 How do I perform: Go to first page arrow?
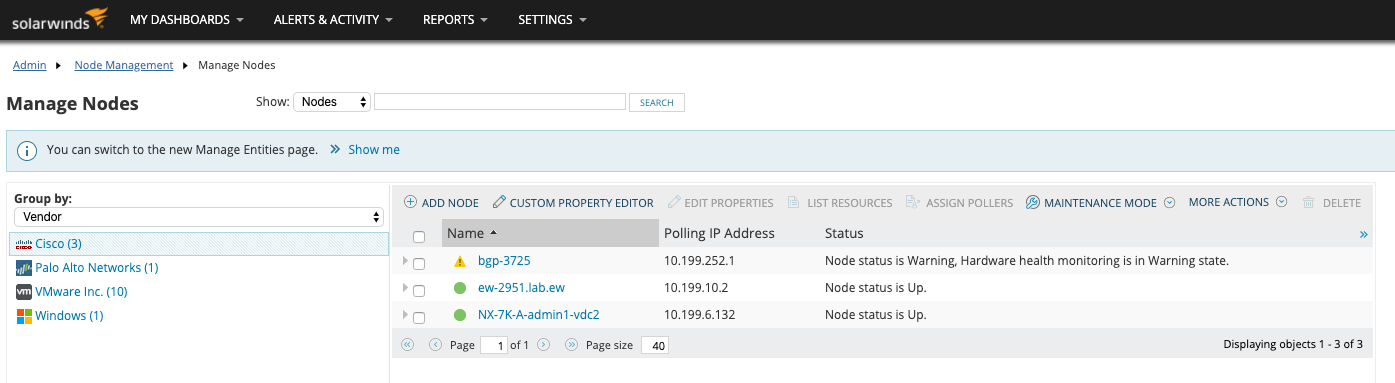click(407, 344)
